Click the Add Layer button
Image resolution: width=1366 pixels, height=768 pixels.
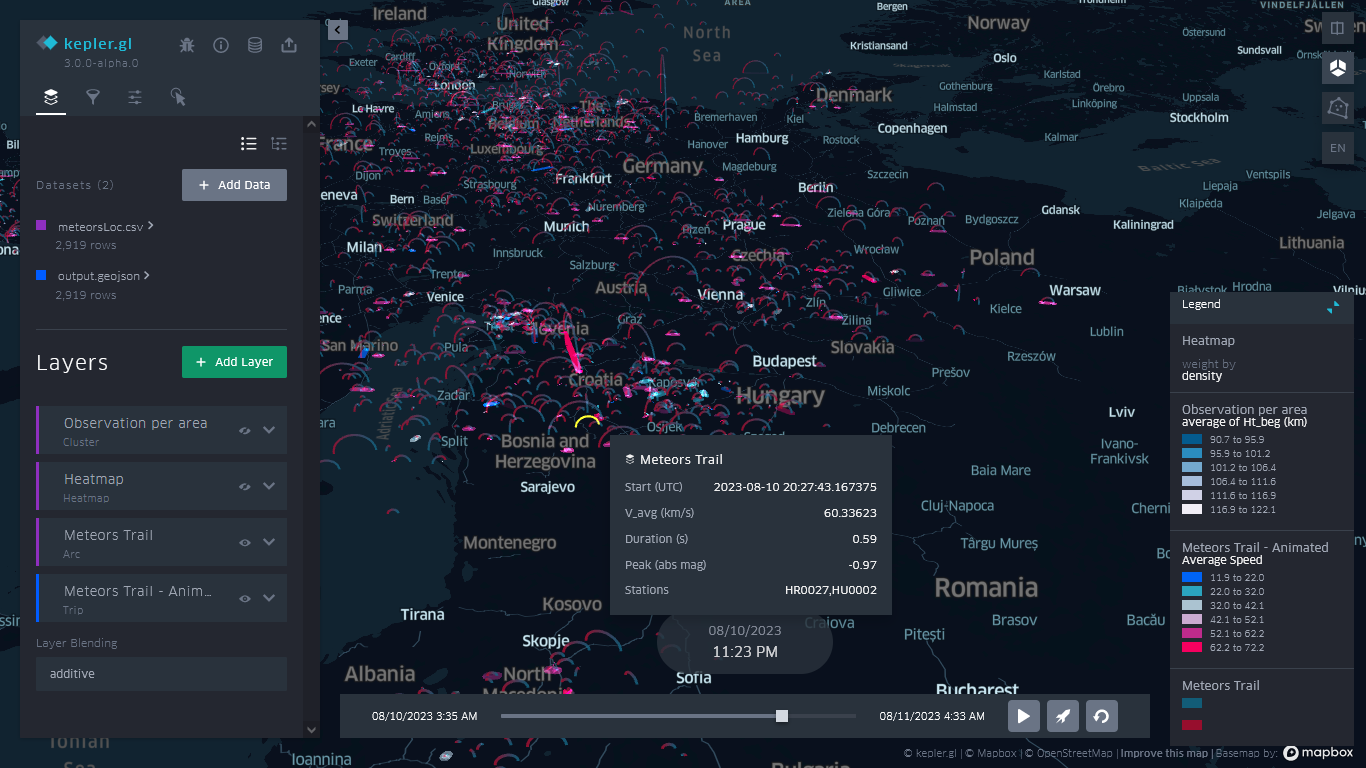pos(234,362)
